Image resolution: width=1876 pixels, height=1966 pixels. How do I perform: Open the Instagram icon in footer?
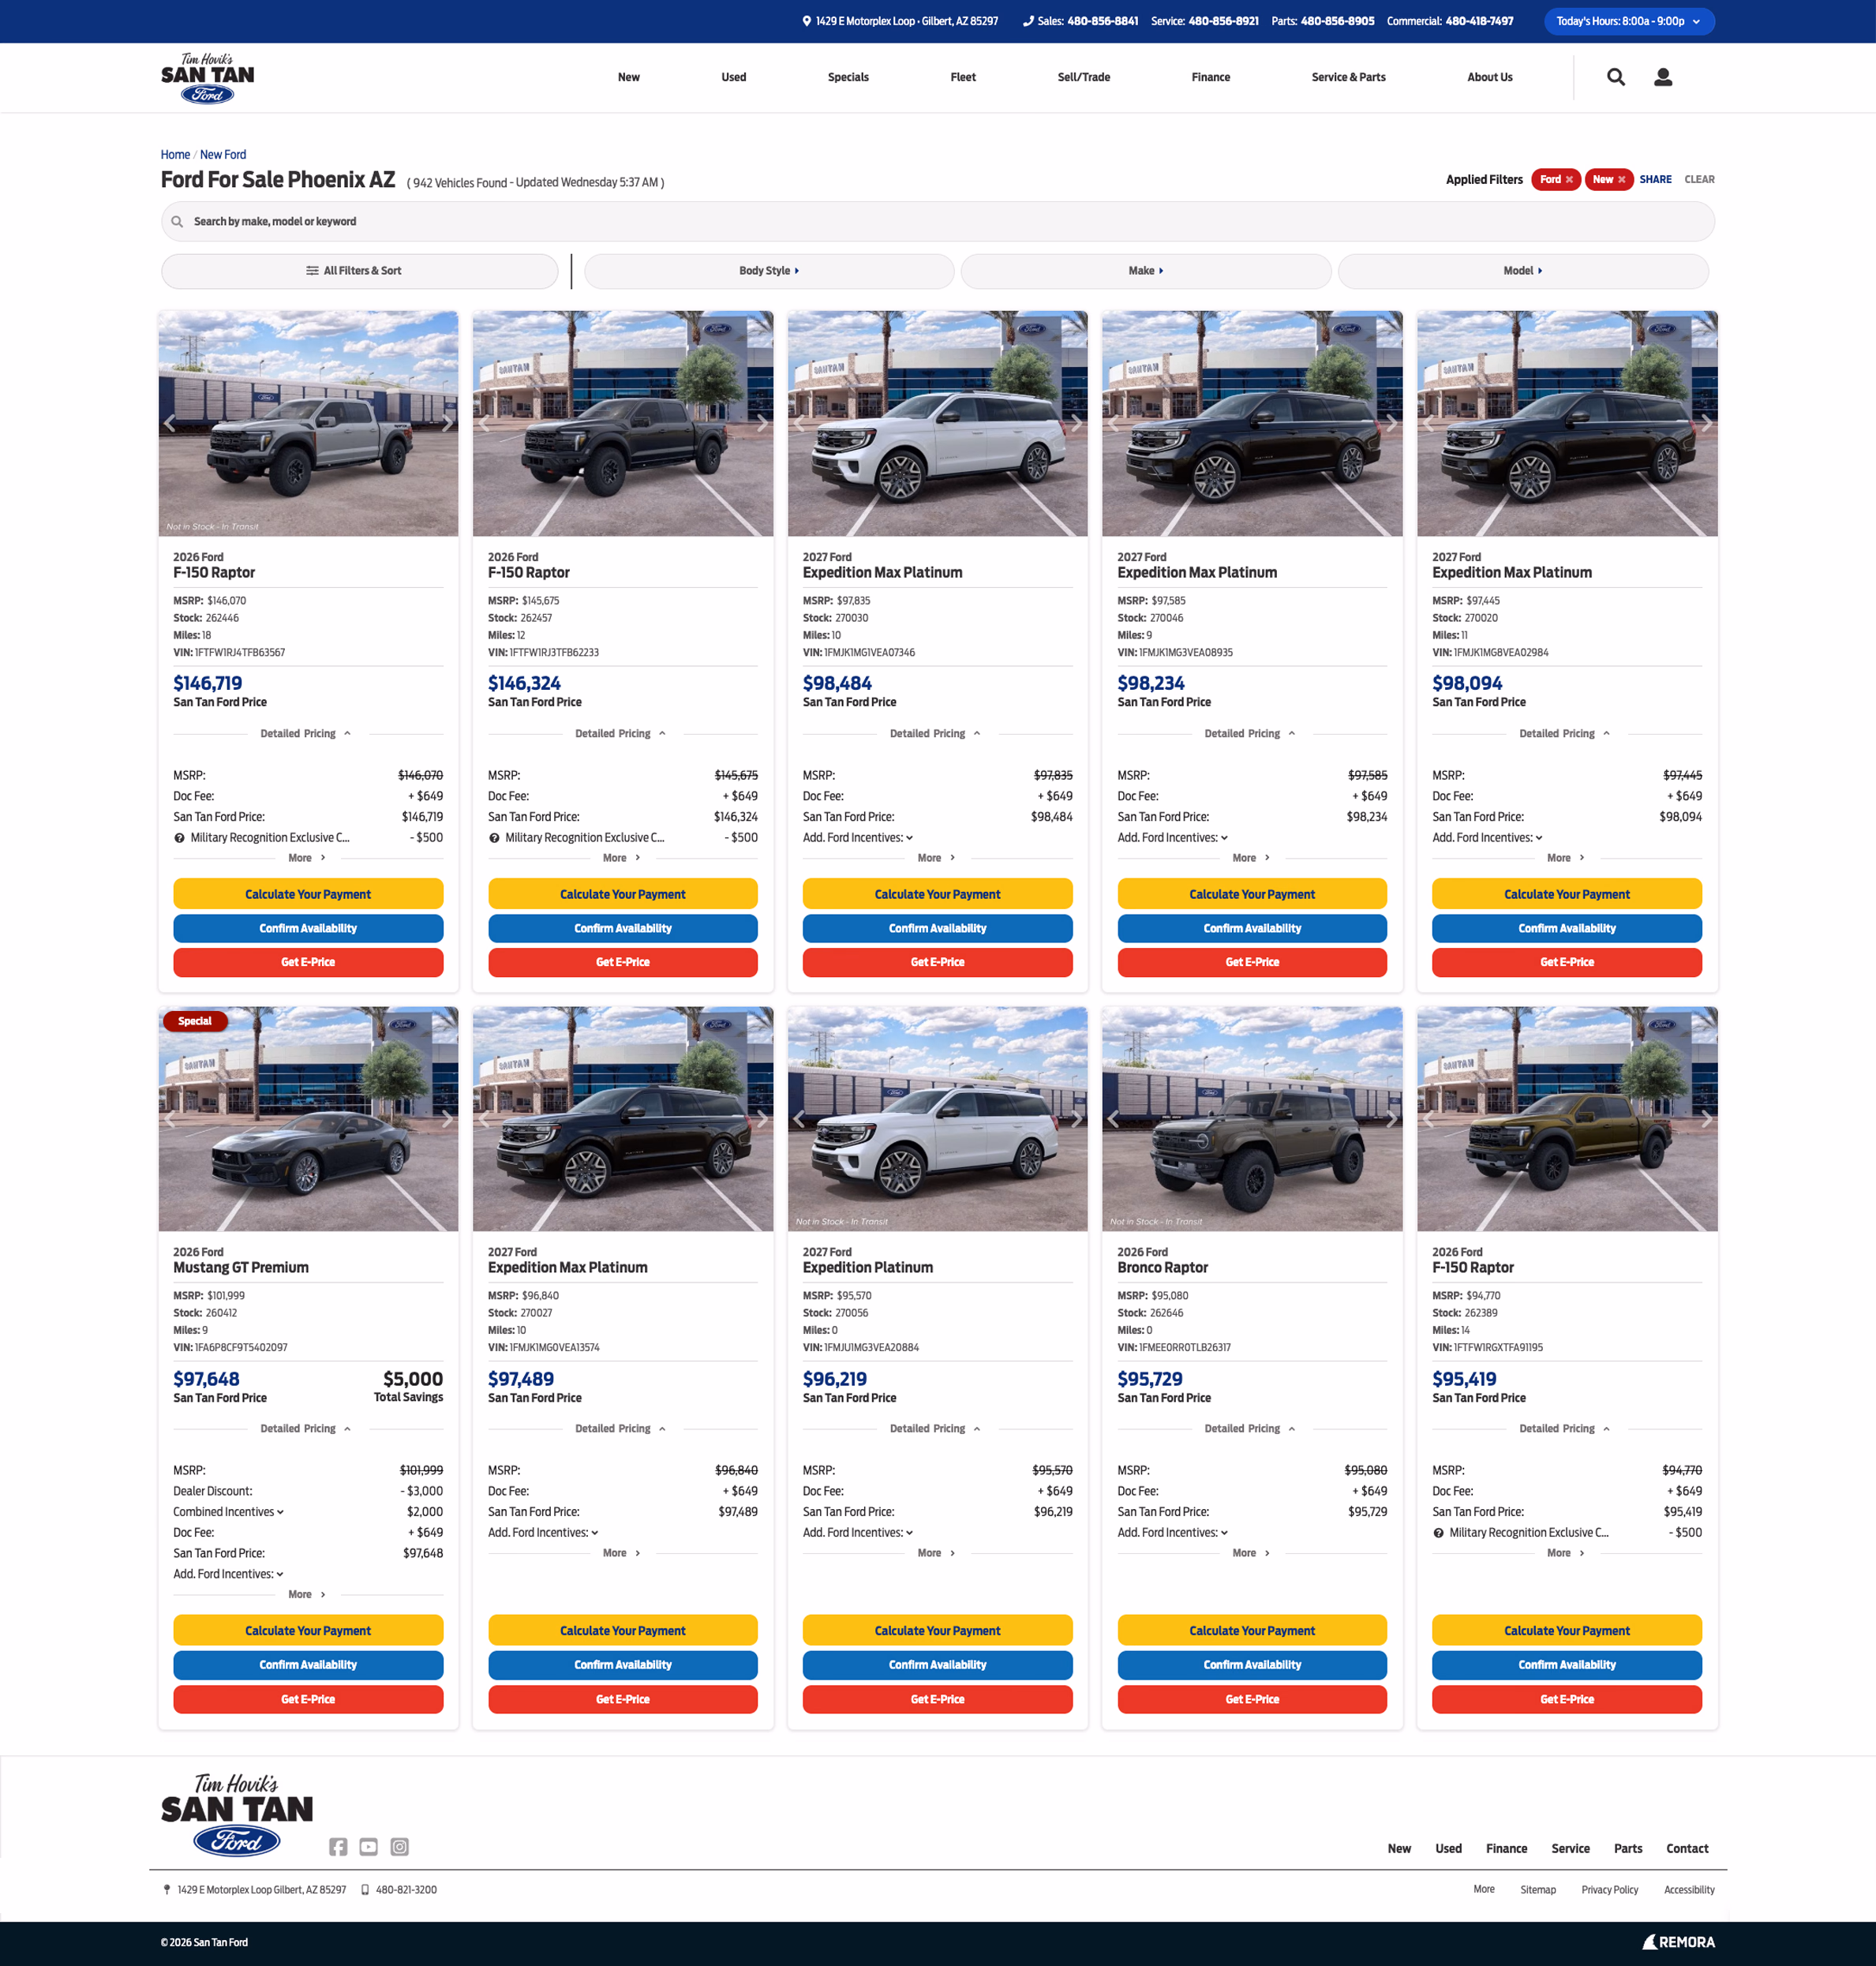pyautogui.click(x=399, y=1846)
